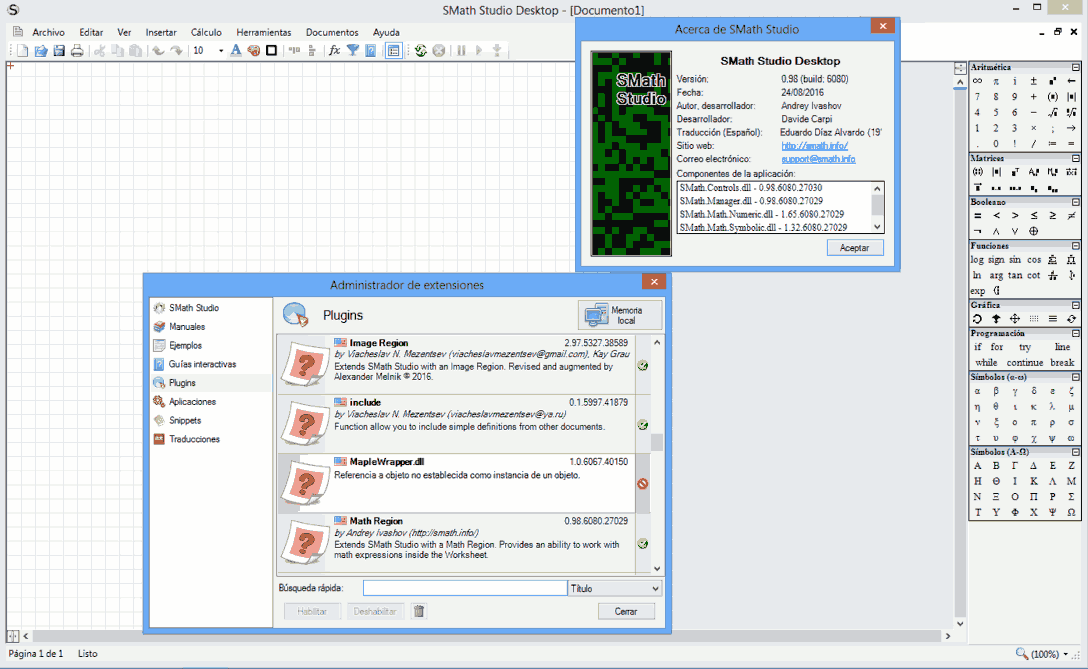Click the fx insert function icon

(335, 50)
